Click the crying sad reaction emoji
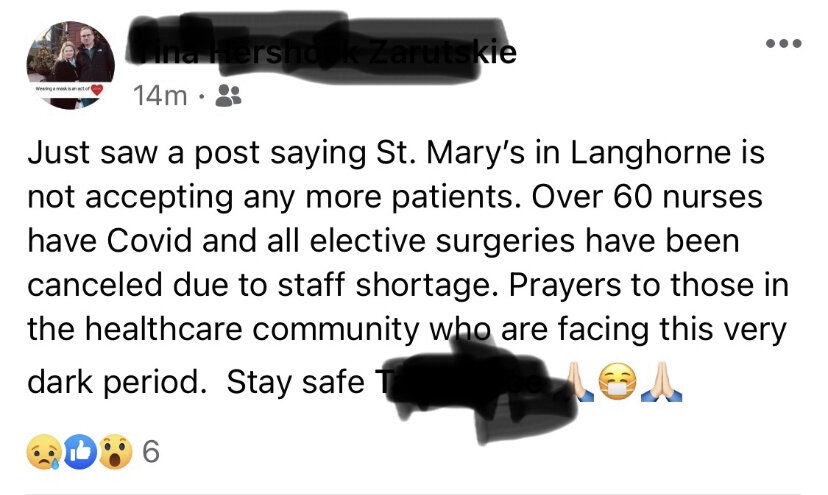The width and height of the screenshot is (828, 495). coord(44,452)
